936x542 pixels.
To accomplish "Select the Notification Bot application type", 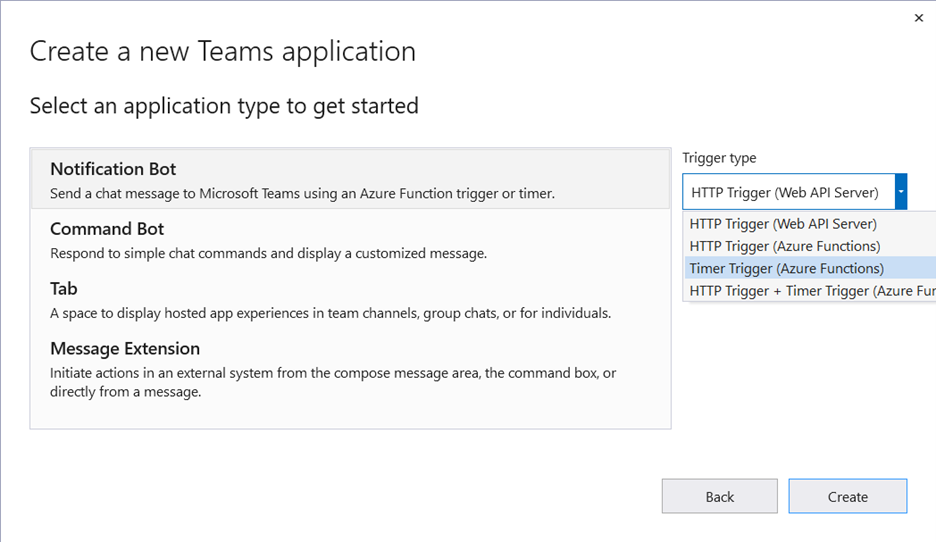I will [x=113, y=169].
